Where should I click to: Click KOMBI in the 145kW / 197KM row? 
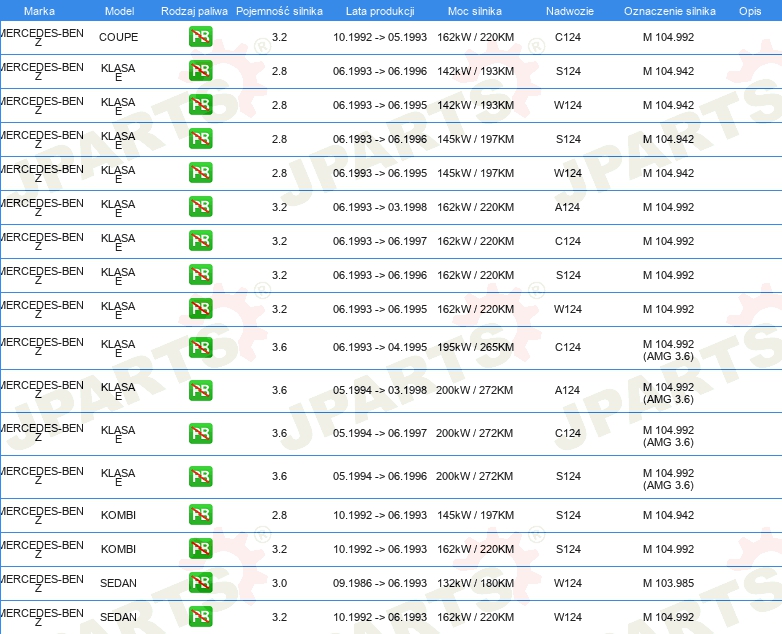[x=118, y=515]
